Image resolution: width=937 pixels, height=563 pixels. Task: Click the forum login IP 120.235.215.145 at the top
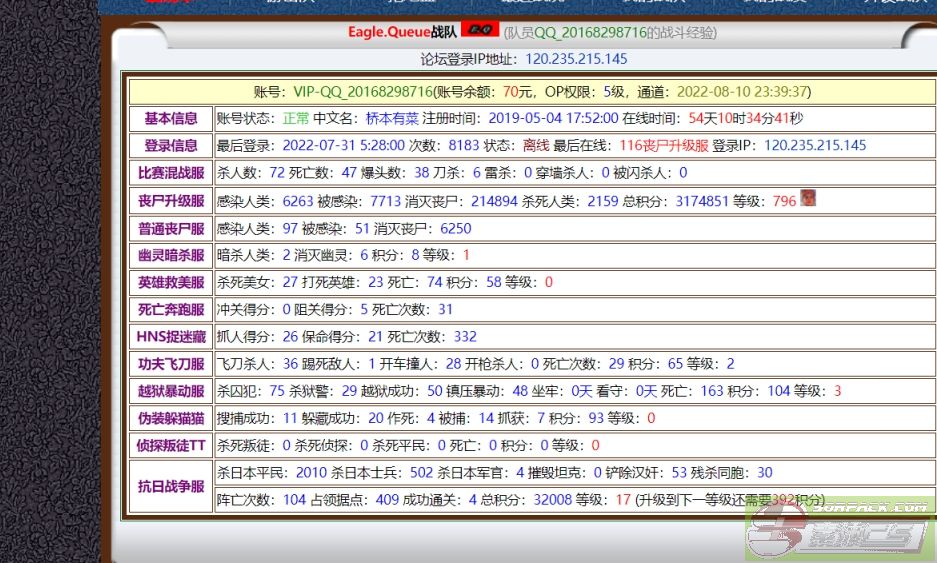(x=576, y=59)
